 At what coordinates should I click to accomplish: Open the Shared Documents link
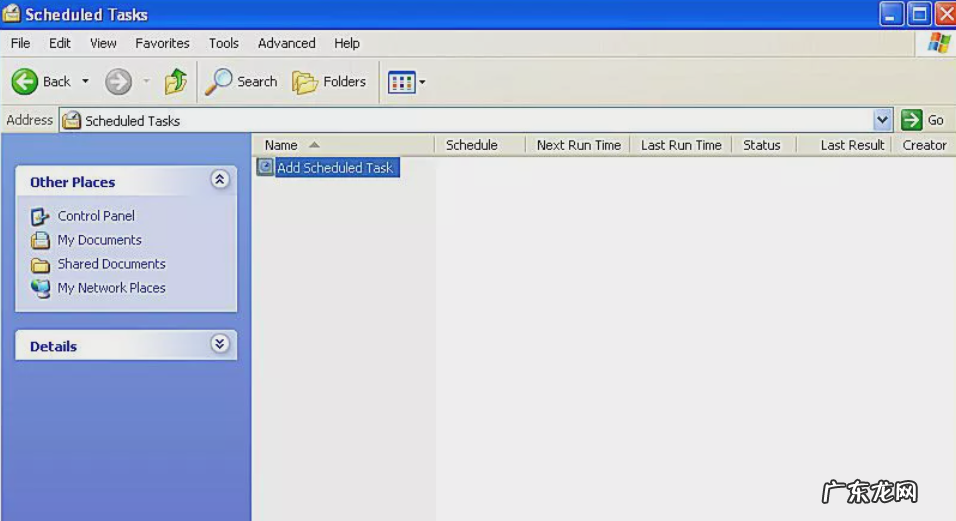tap(112, 264)
